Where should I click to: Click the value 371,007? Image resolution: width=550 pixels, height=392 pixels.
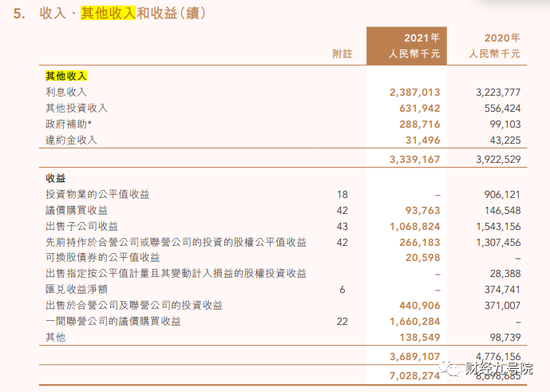pyautogui.click(x=502, y=305)
